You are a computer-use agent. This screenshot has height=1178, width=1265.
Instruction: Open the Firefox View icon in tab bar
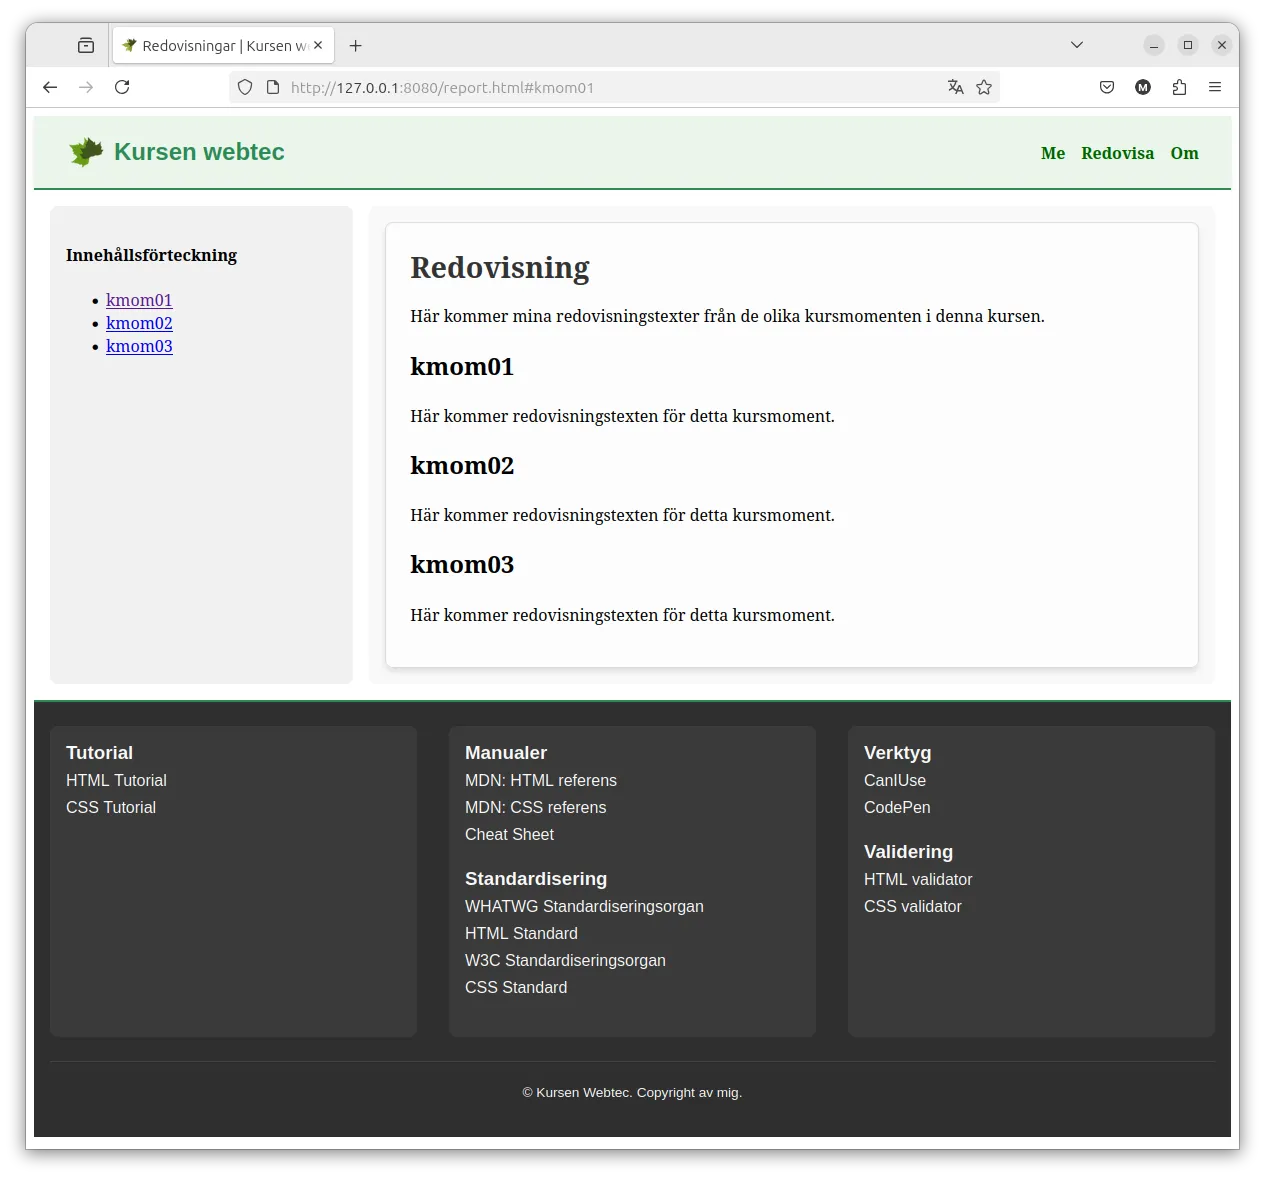(86, 45)
